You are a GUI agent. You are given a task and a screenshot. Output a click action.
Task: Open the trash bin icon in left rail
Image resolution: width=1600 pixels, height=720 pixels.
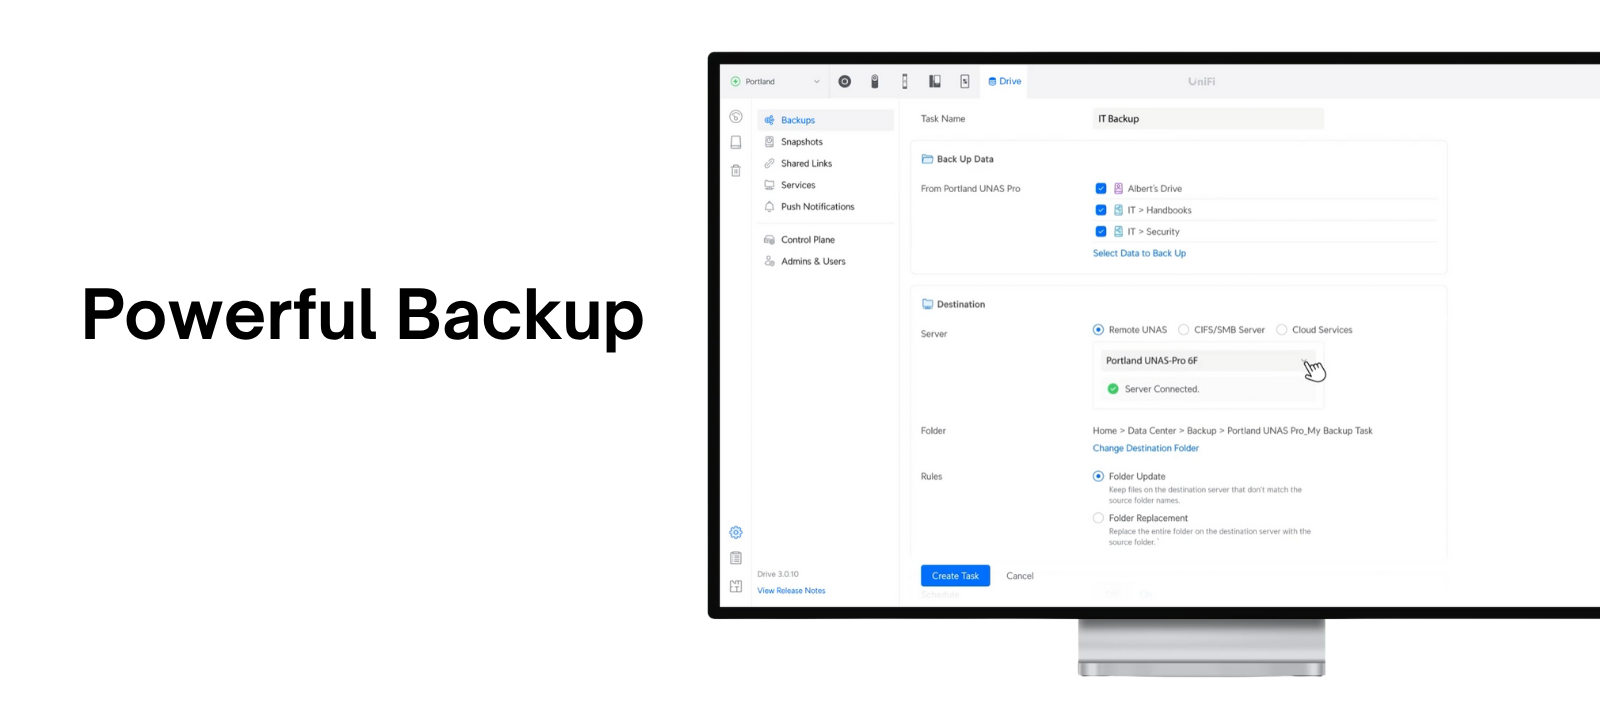click(736, 171)
